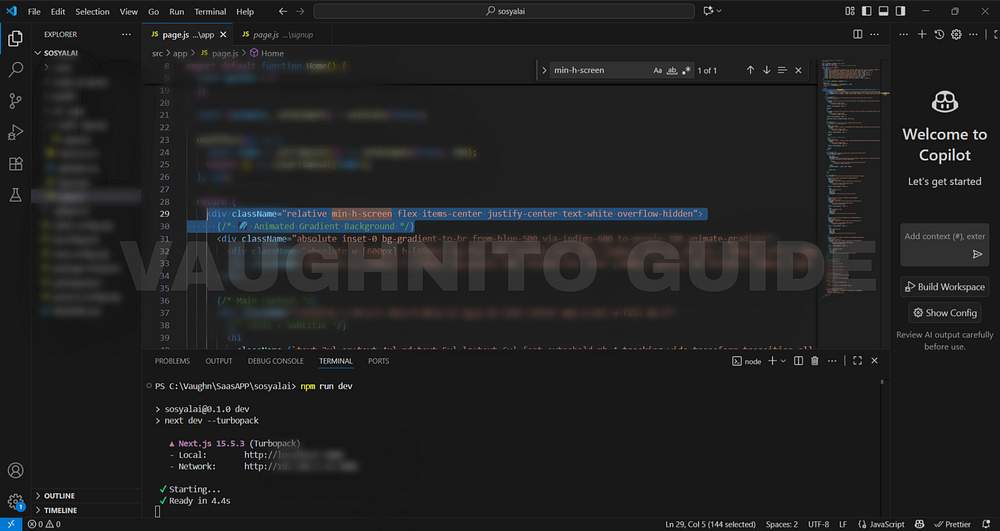Open the Extensions view
Viewport: 1000px width, 531px height.
tap(15, 164)
